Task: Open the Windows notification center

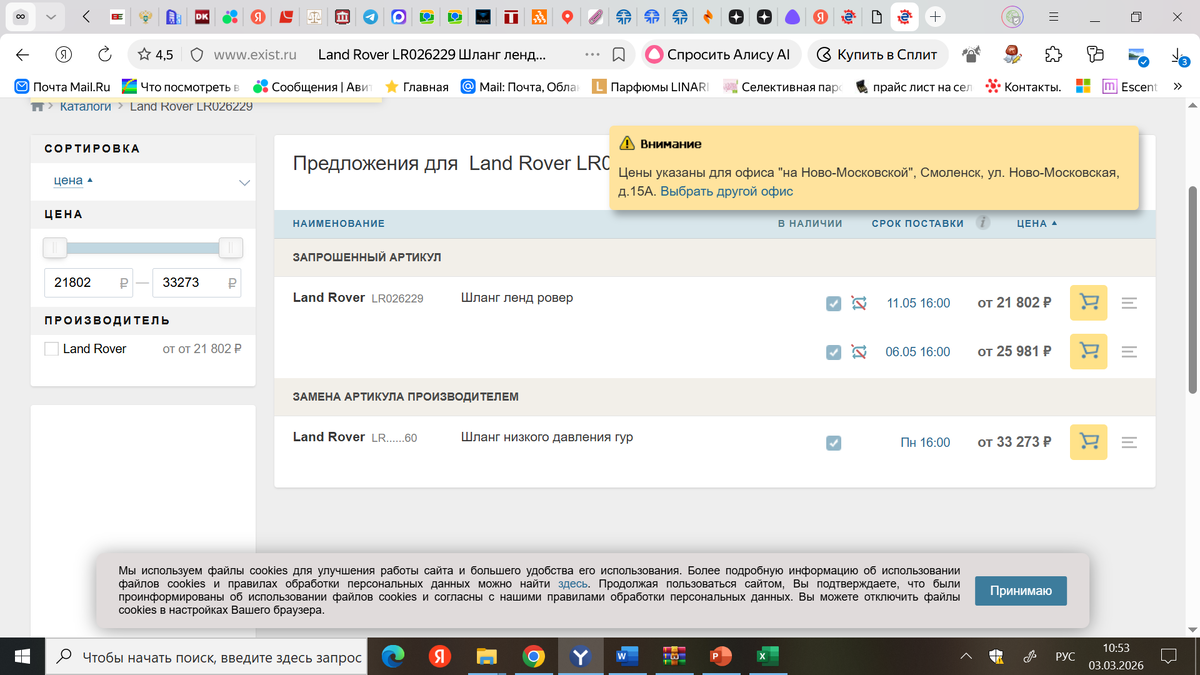Action: coord(1168,656)
